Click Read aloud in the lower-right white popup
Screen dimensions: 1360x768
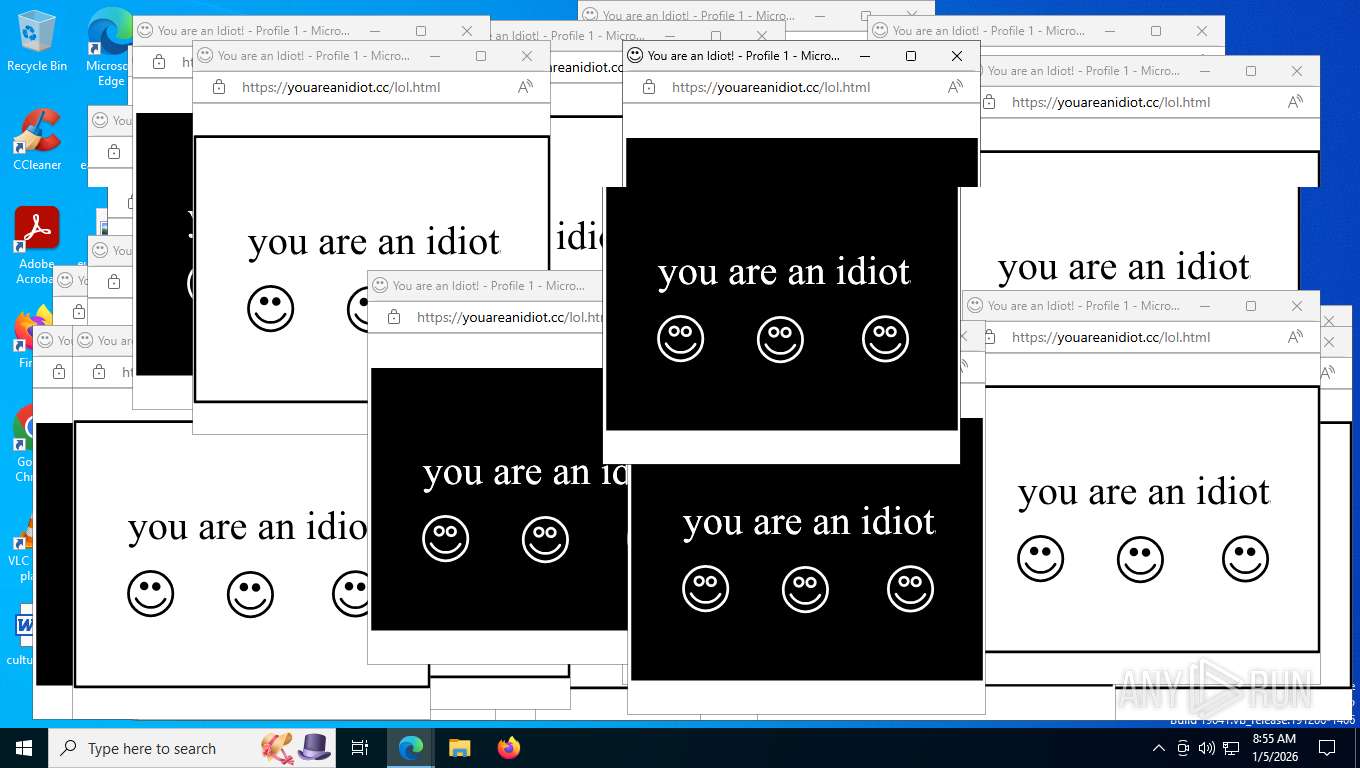pos(1295,337)
